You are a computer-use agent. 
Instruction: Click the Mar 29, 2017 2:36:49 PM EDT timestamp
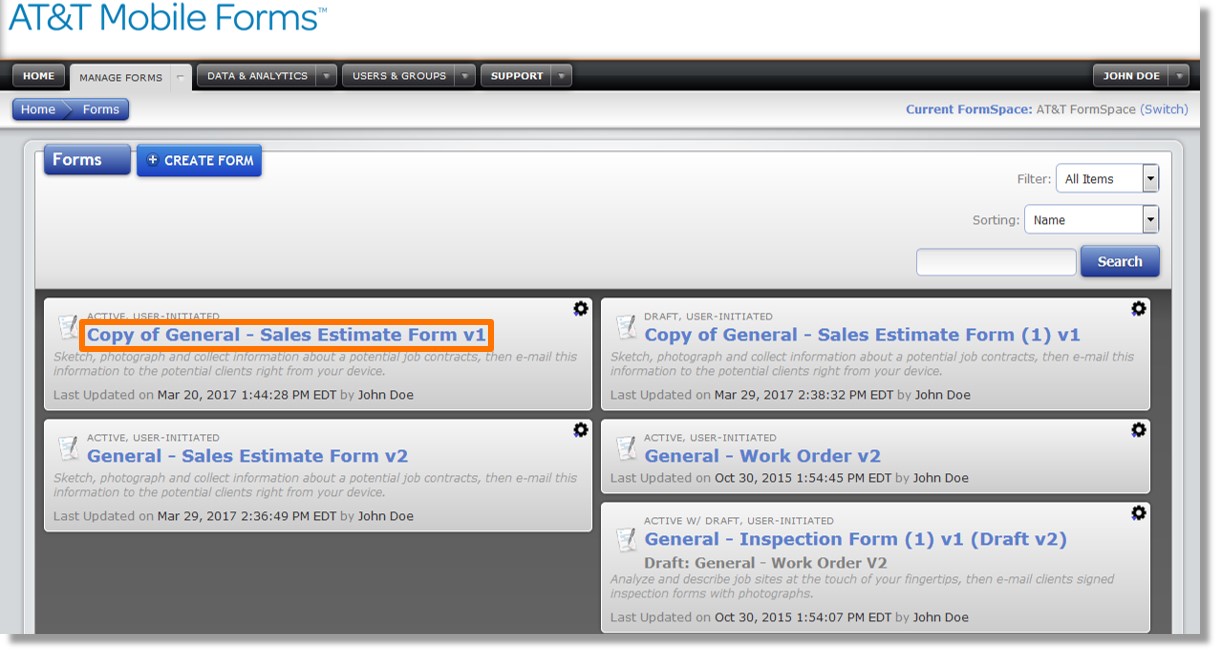click(x=247, y=516)
